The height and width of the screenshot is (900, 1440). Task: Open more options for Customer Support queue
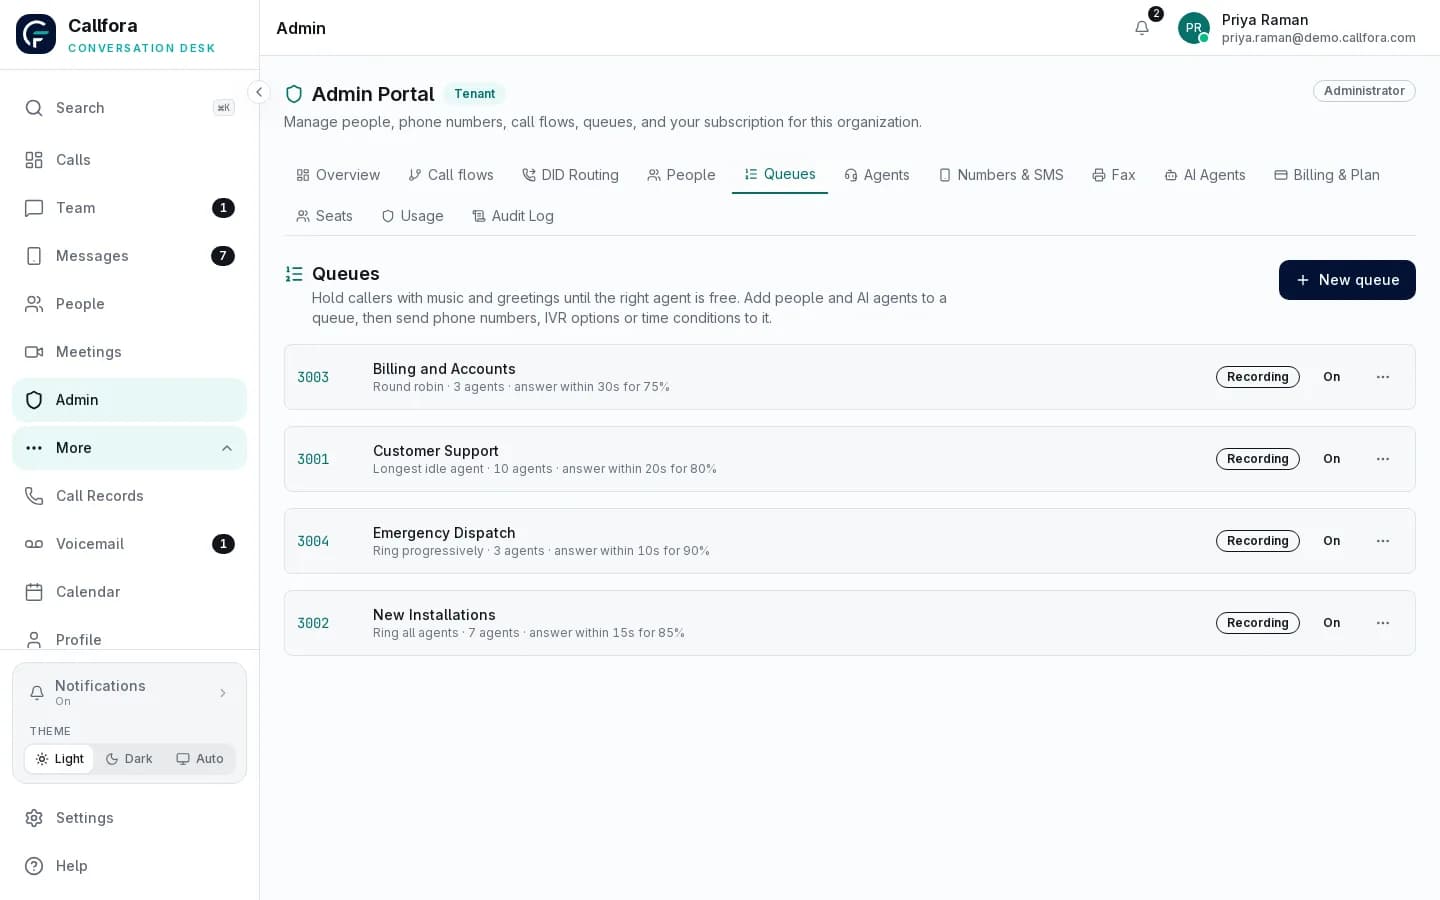point(1383,459)
